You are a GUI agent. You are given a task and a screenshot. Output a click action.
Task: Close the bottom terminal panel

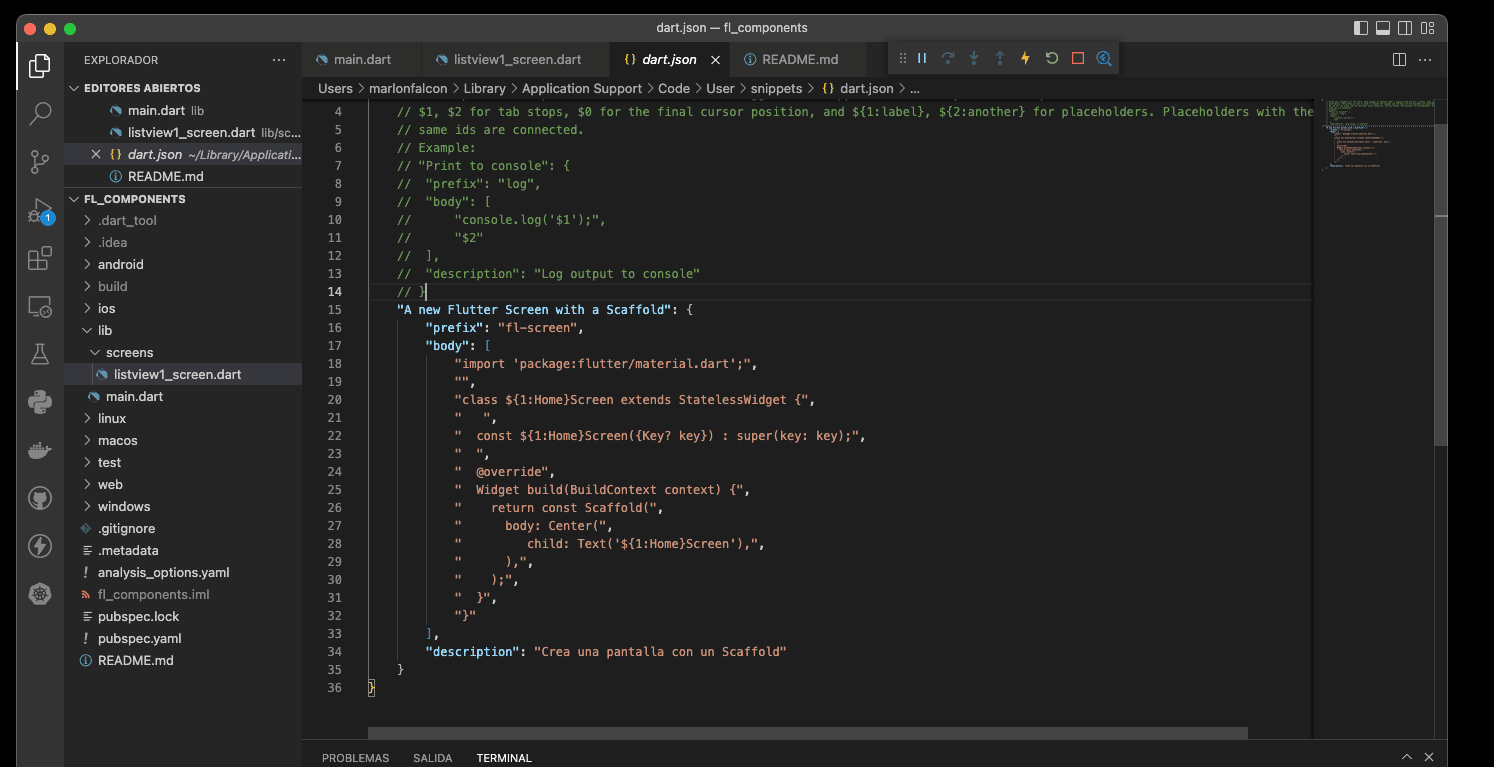1429,757
